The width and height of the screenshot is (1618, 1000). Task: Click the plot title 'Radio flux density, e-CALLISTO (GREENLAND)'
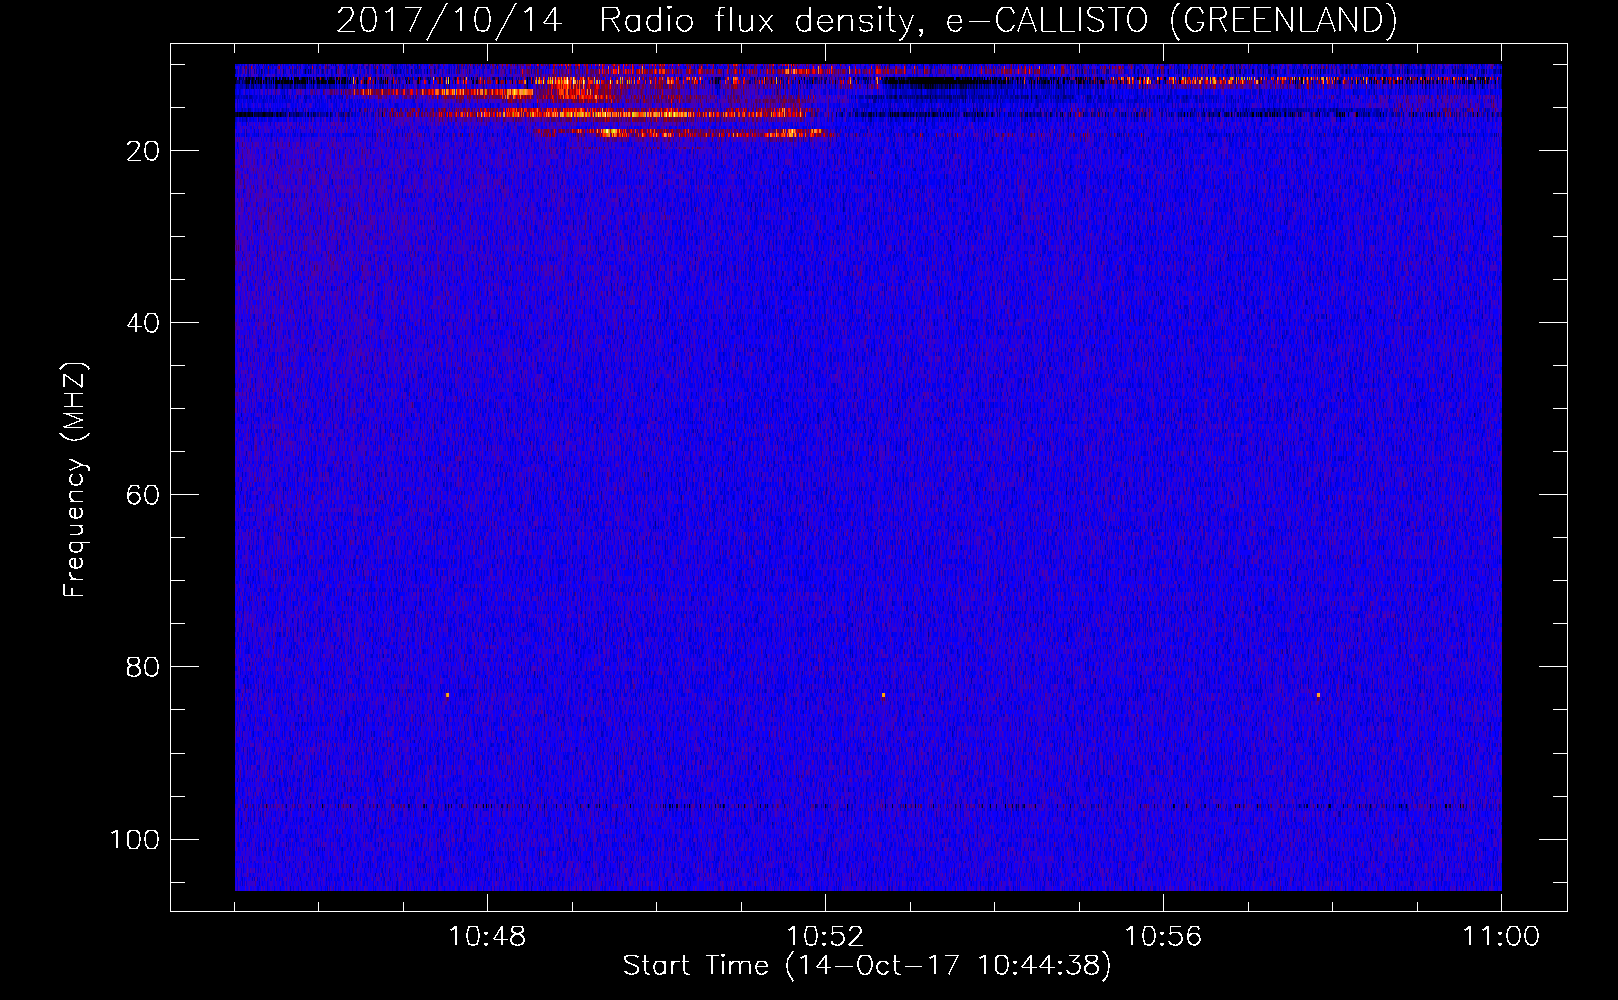click(998, 21)
